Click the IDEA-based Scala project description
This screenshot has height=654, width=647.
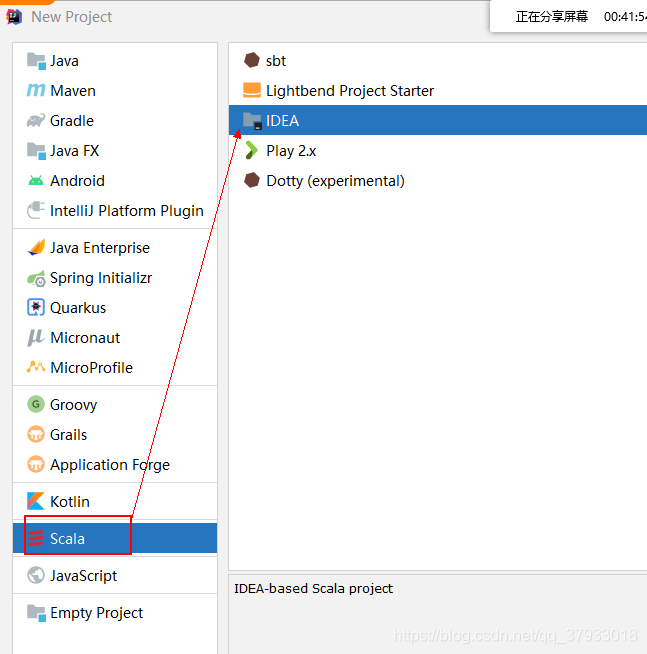313,589
